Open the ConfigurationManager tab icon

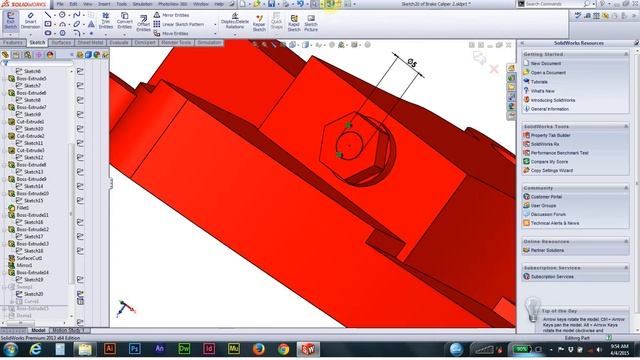pyautogui.click(x=27, y=55)
